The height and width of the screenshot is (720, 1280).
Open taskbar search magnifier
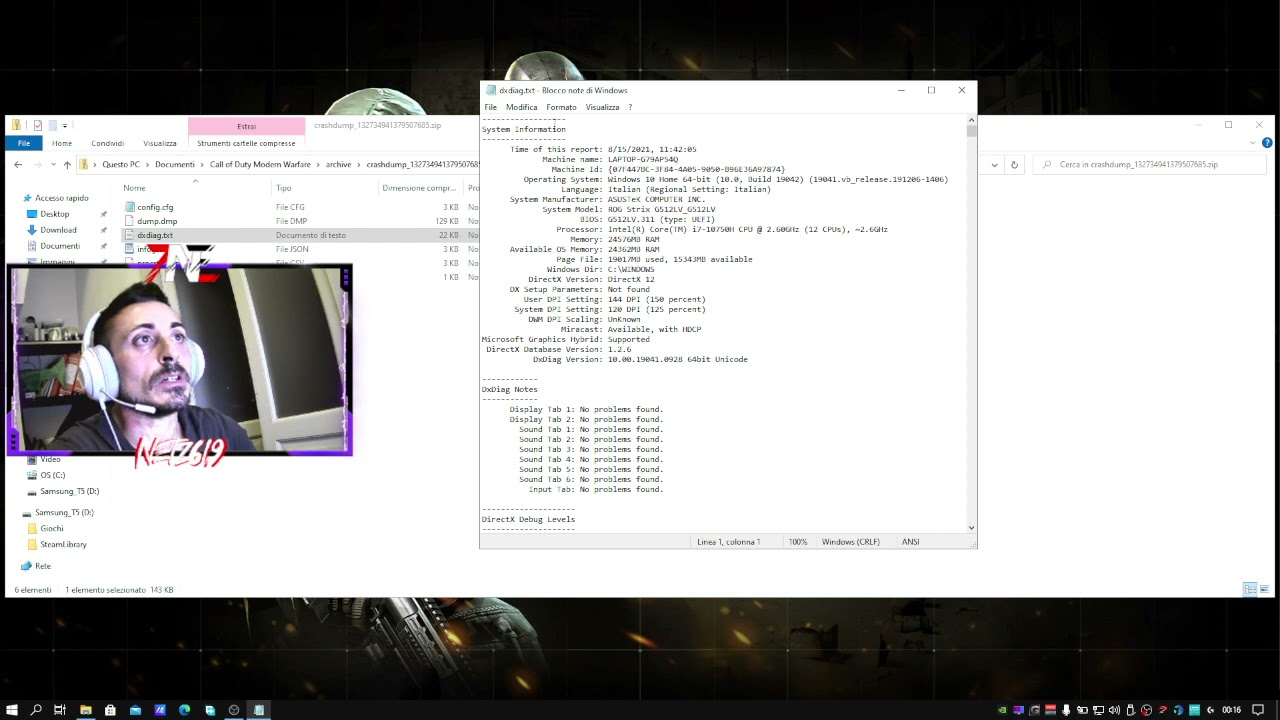pos(36,710)
